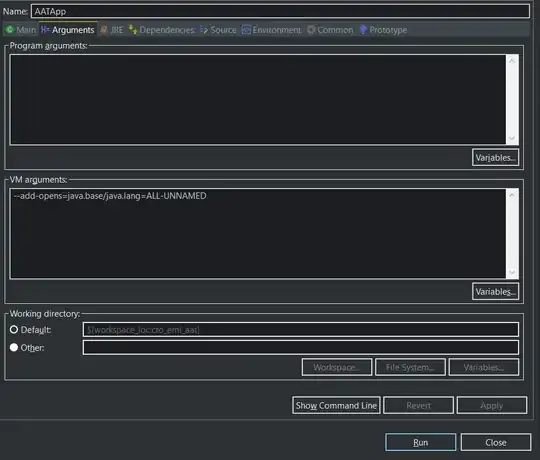This screenshot has width=540, height=460.
Task: Click inside the VM arguments text area
Action: pos(258,233)
